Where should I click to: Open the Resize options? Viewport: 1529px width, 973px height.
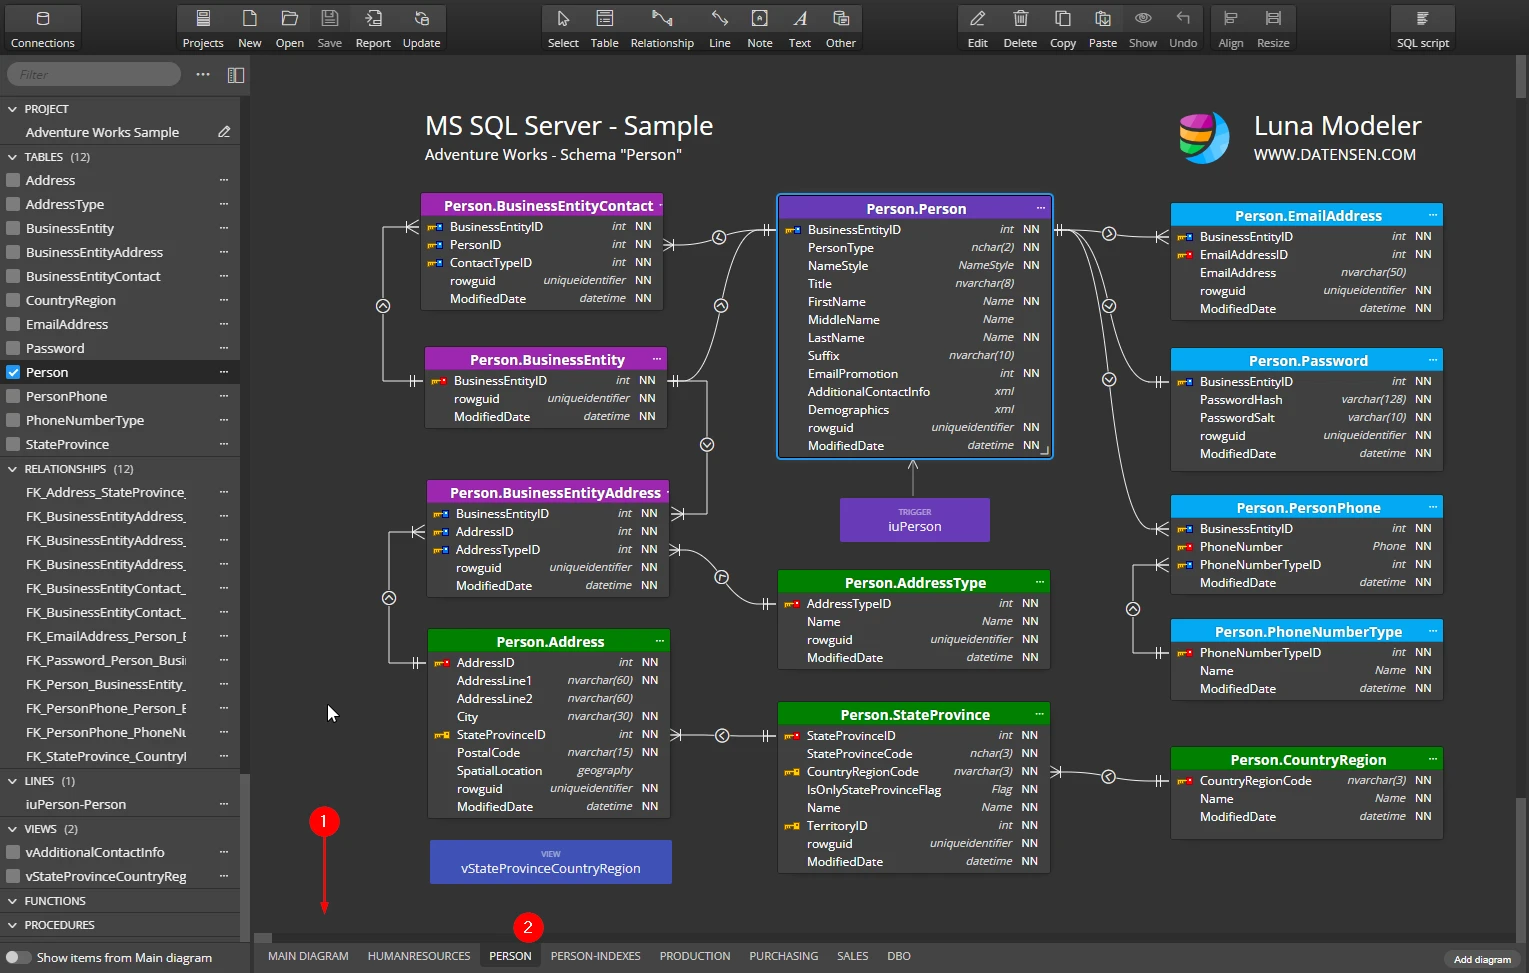1273,28
